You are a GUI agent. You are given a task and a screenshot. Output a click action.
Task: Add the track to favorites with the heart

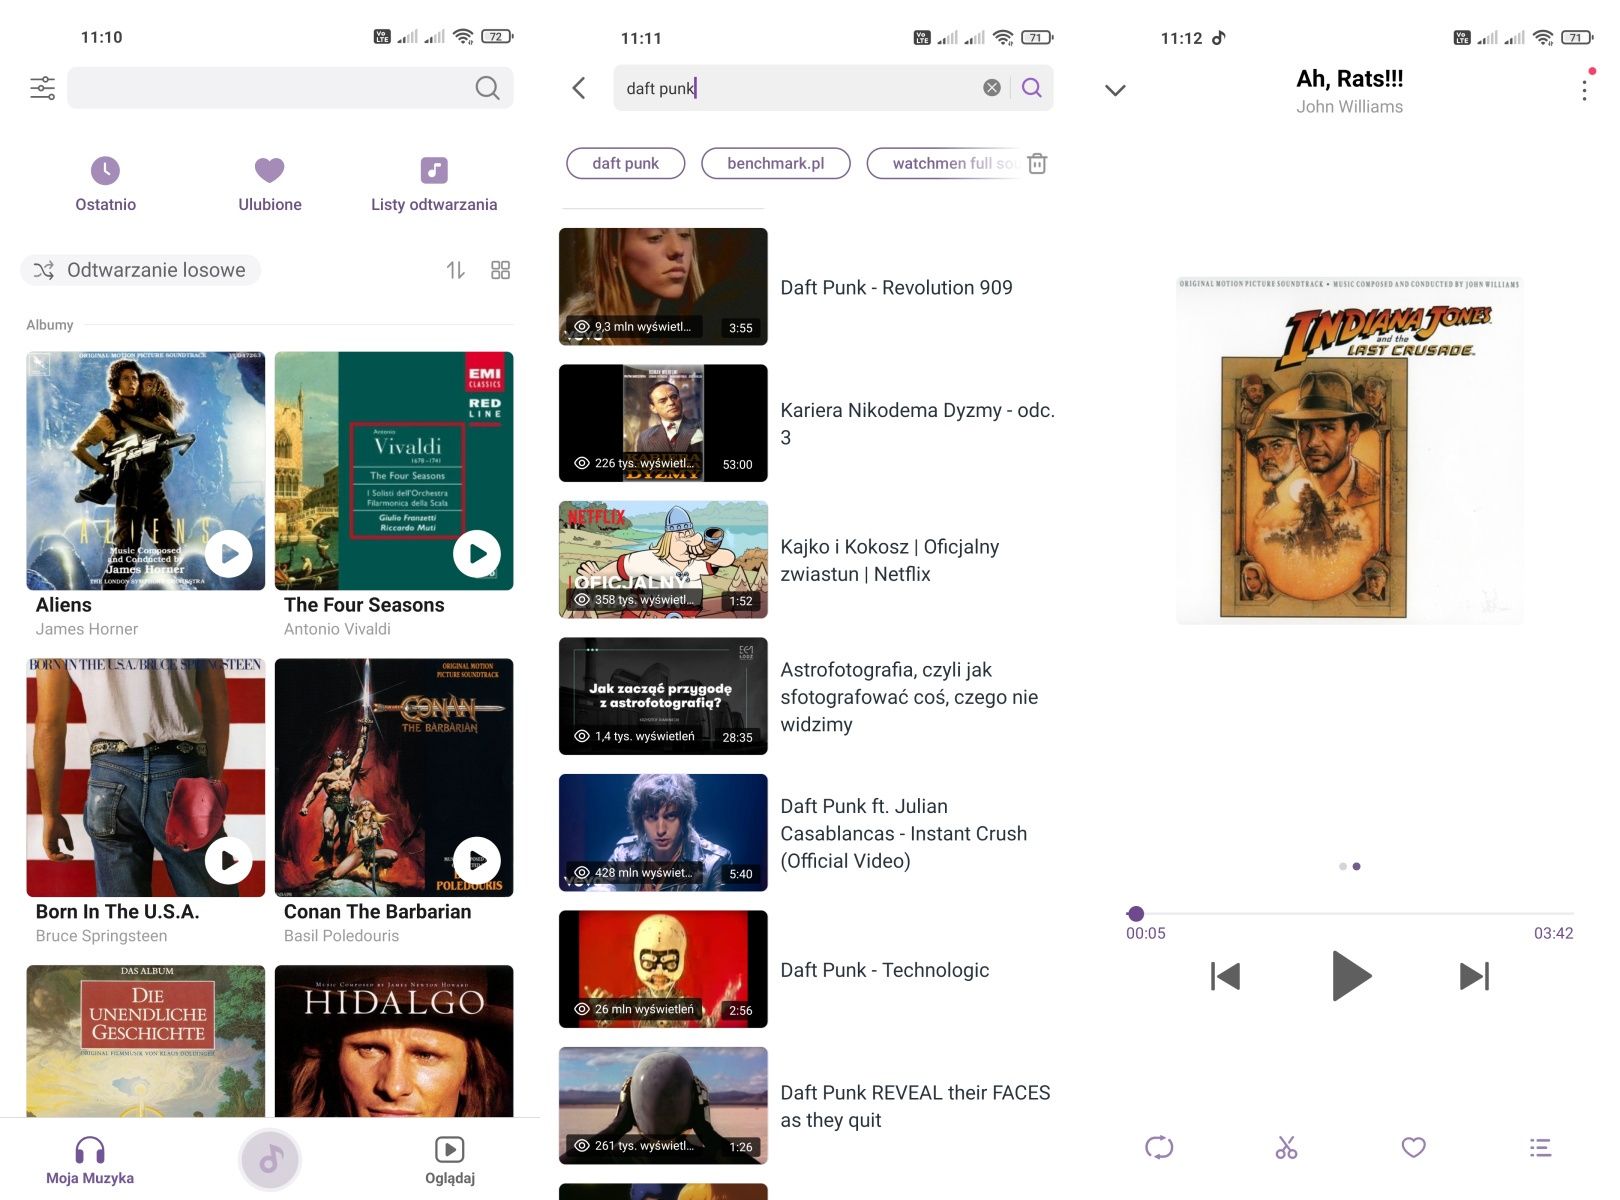click(1413, 1148)
